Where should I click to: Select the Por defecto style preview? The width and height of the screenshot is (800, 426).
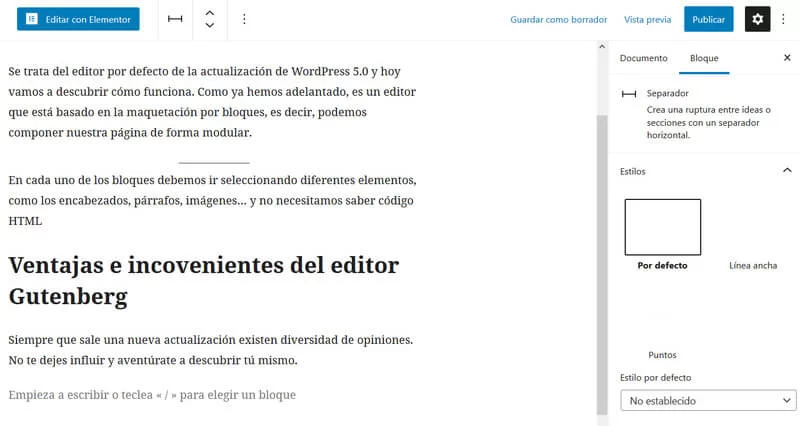click(x=662, y=227)
